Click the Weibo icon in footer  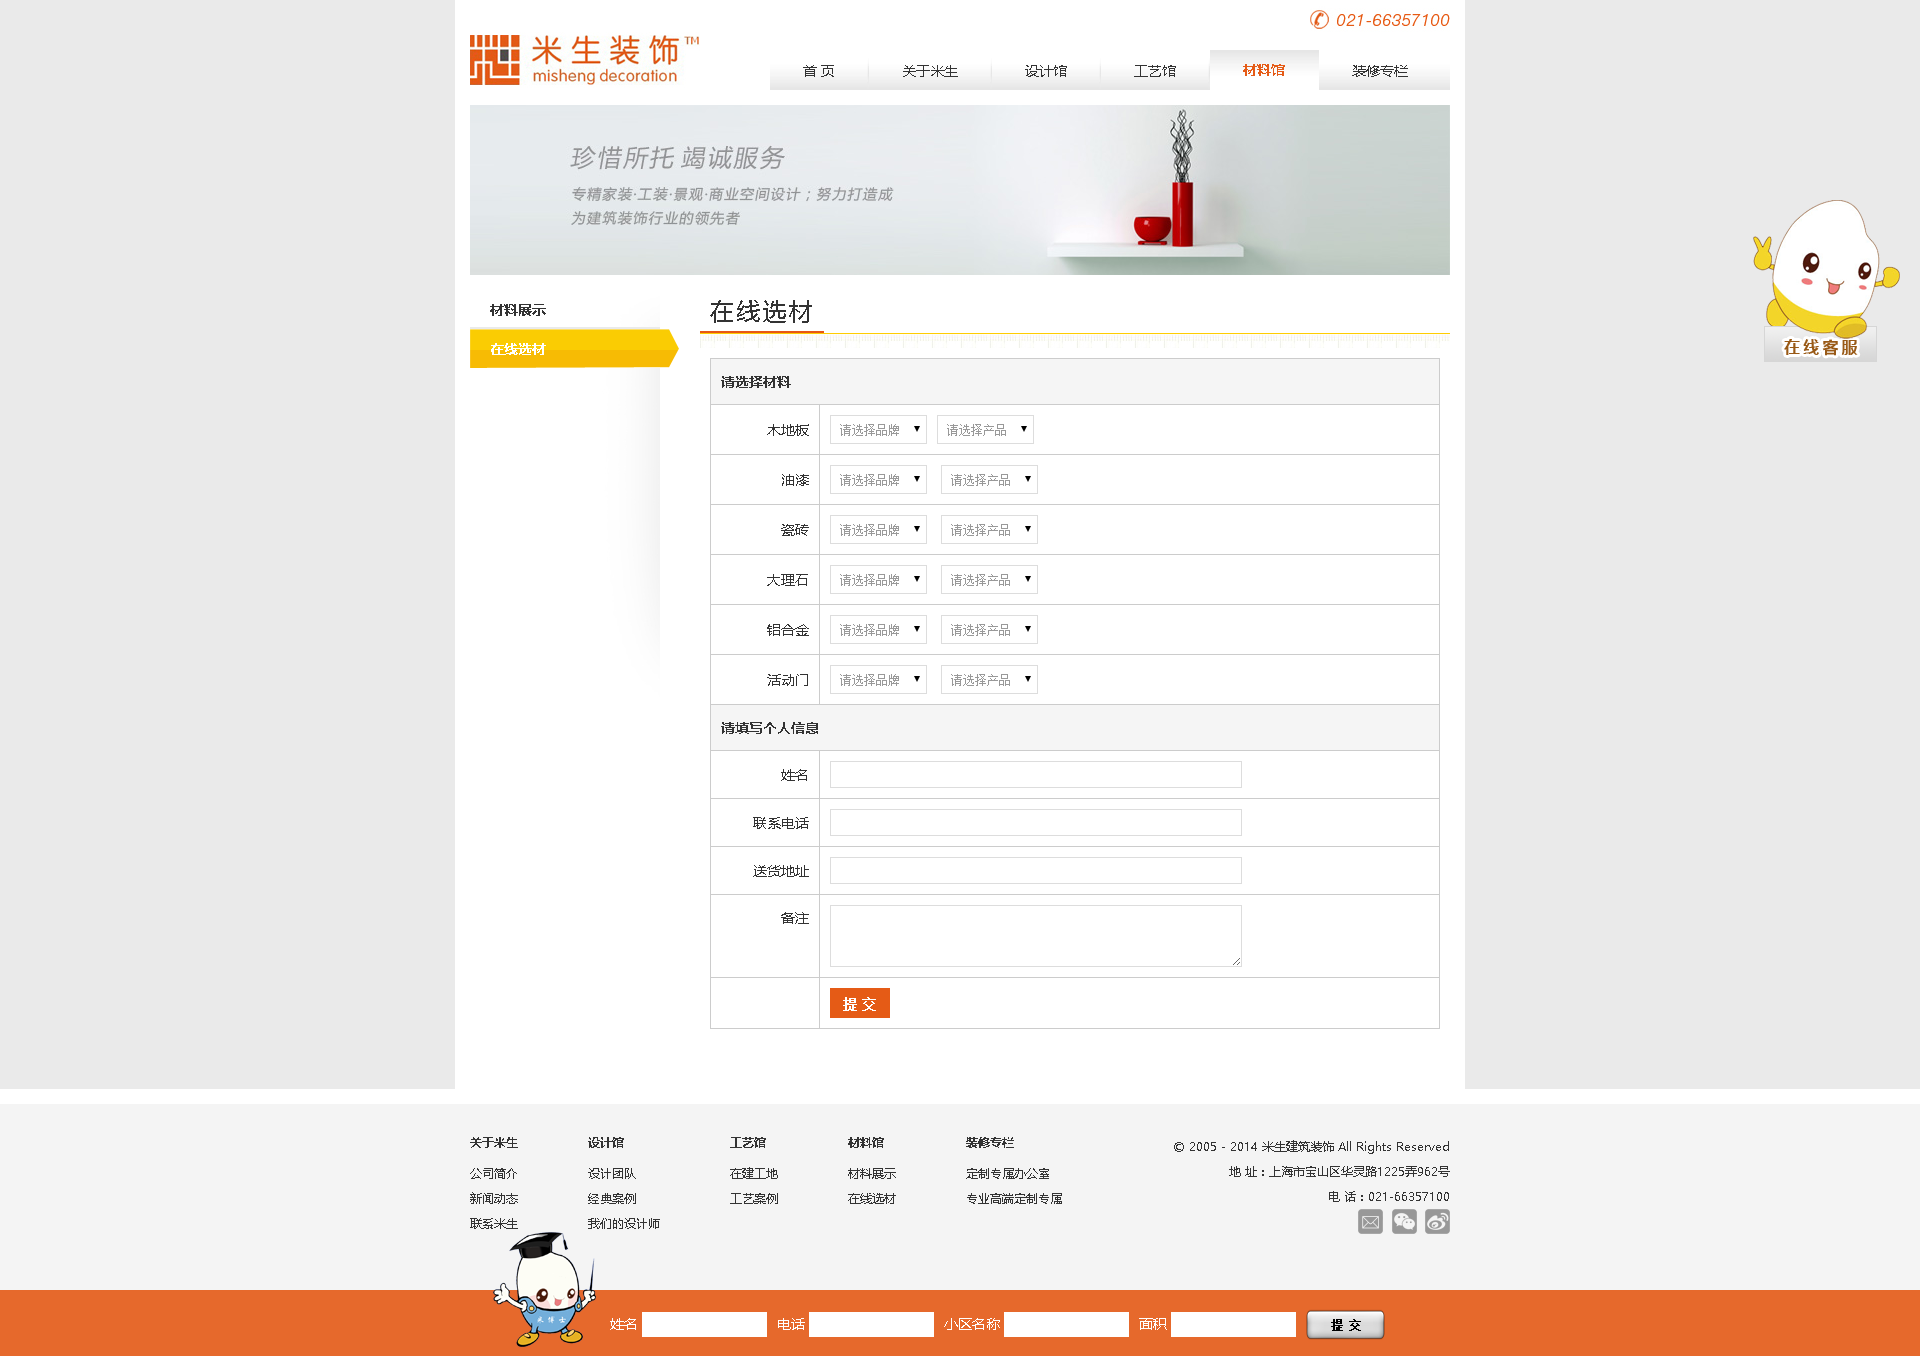click(1437, 1222)
